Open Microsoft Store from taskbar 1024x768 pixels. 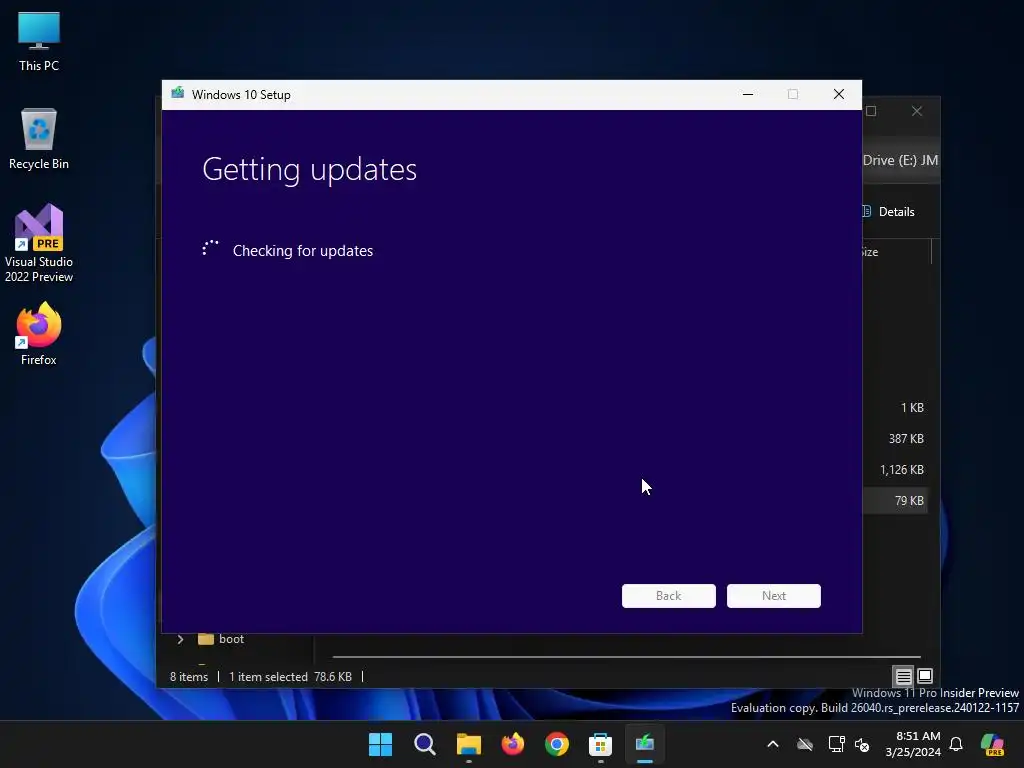(x=600, y=744)
